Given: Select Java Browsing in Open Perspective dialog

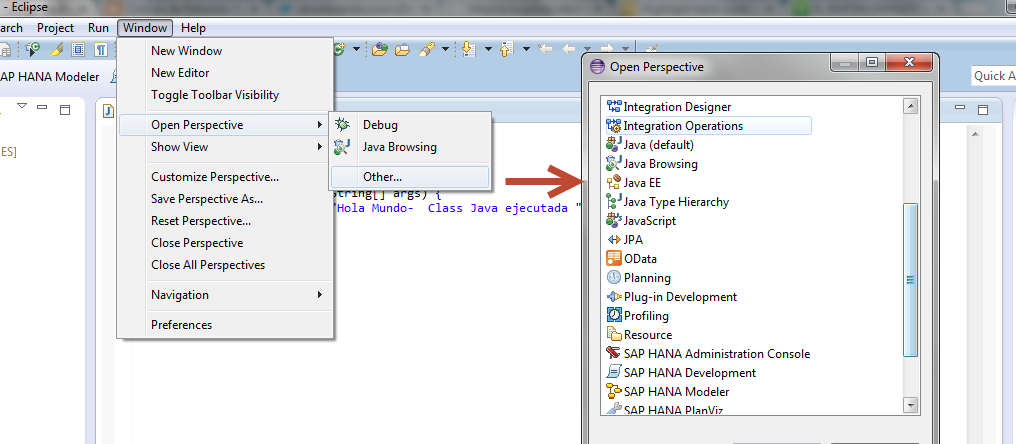Looking at the screenshot, I should pos(652,163).
